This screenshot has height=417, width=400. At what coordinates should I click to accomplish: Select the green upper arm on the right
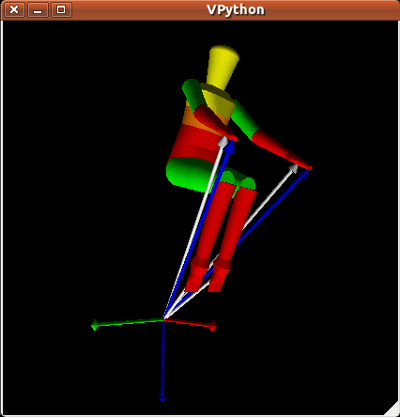tap(245, 118)
